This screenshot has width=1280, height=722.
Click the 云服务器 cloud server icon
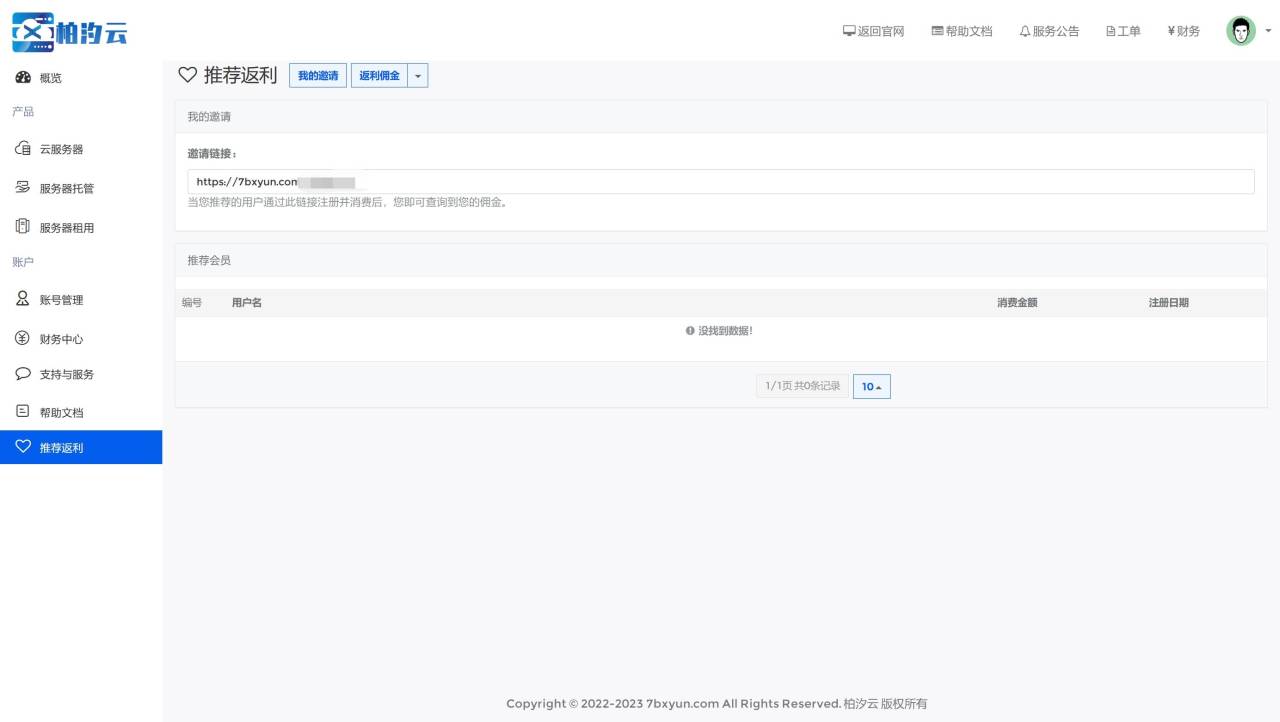[23, 149]
